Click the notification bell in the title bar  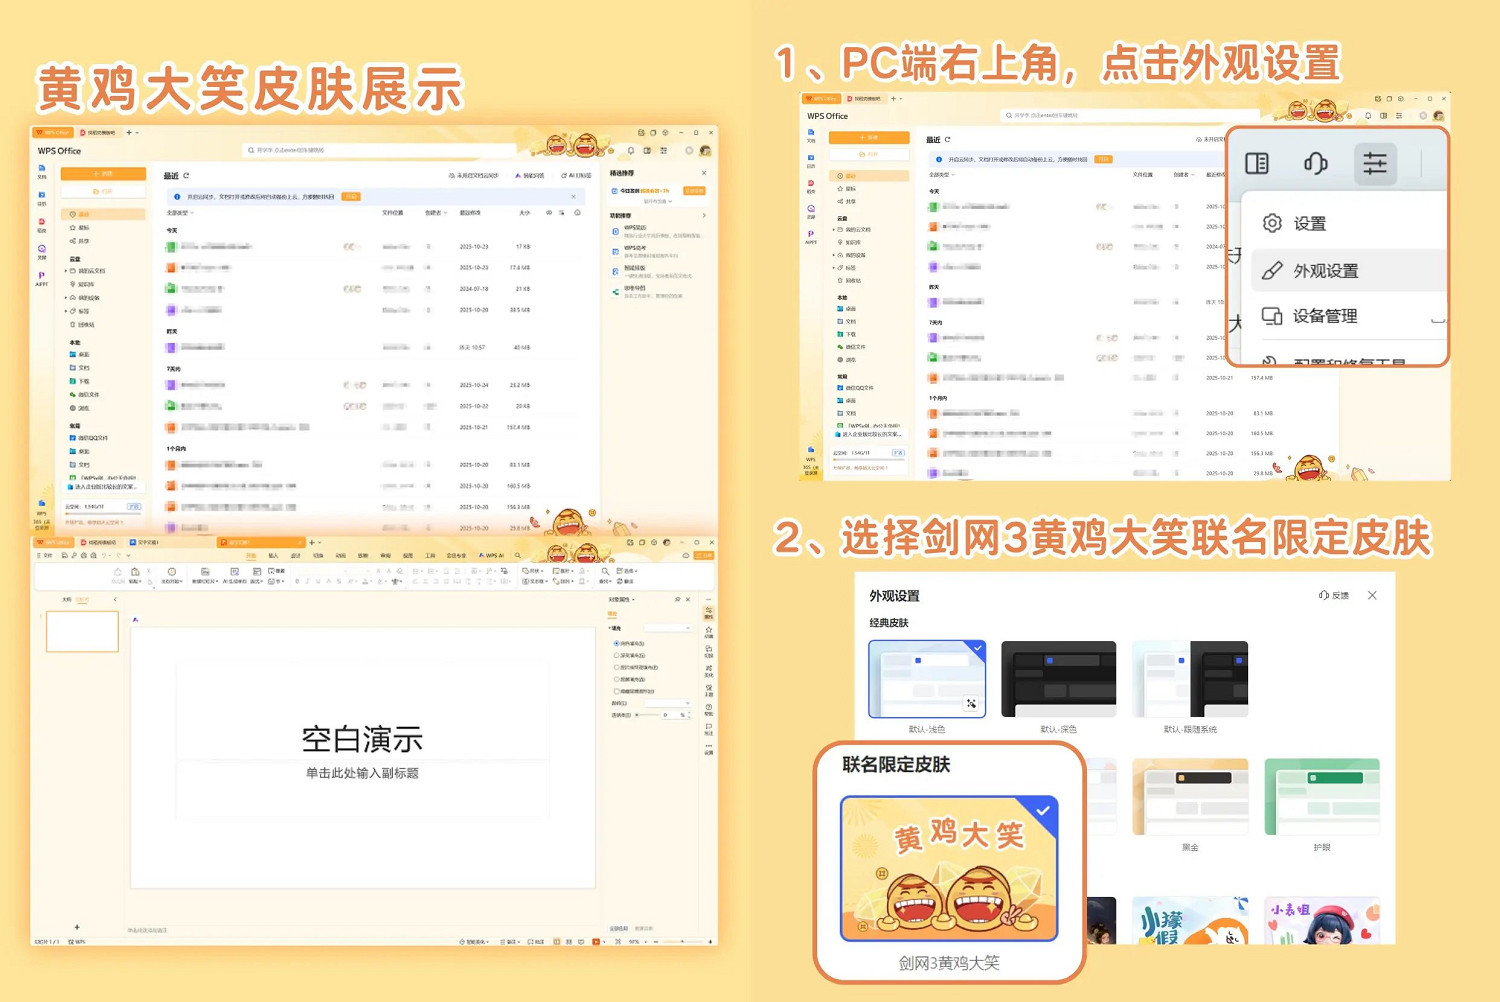[631, 151]
